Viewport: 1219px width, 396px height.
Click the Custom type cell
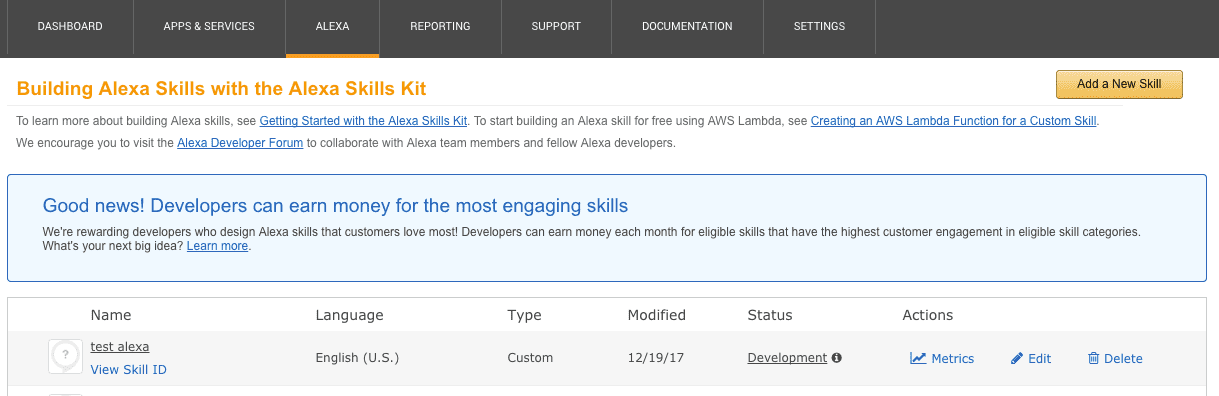pos(530,358)
